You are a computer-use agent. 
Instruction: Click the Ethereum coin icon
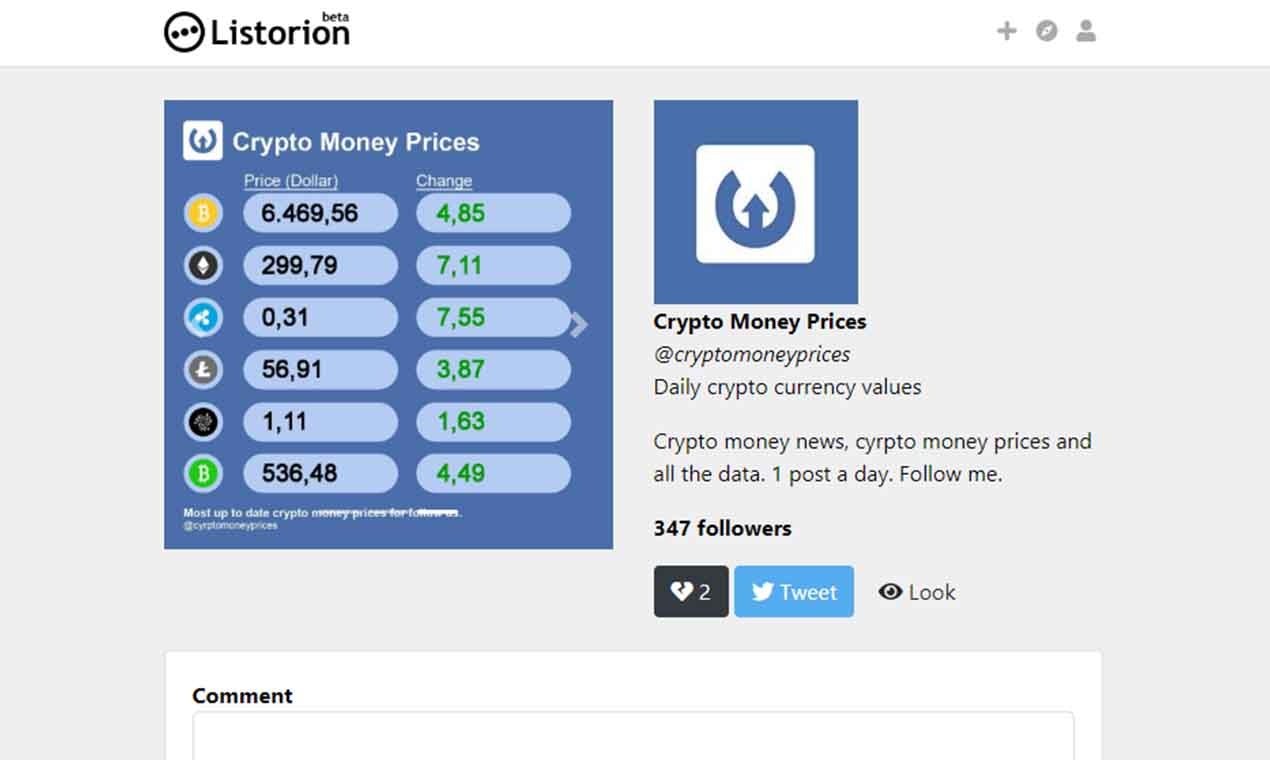pyautogui.click(x=203, y=265)
